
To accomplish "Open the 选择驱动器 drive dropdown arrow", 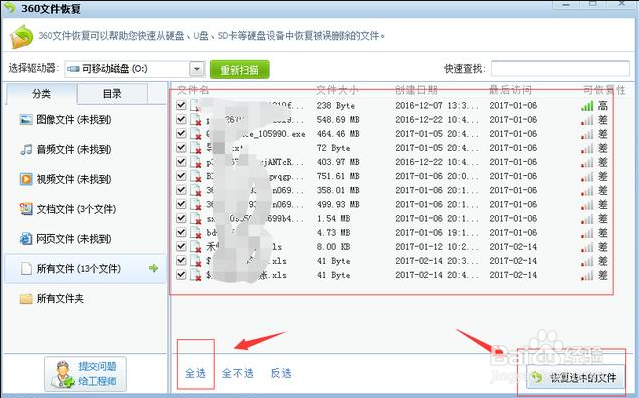I will (197, 69).
